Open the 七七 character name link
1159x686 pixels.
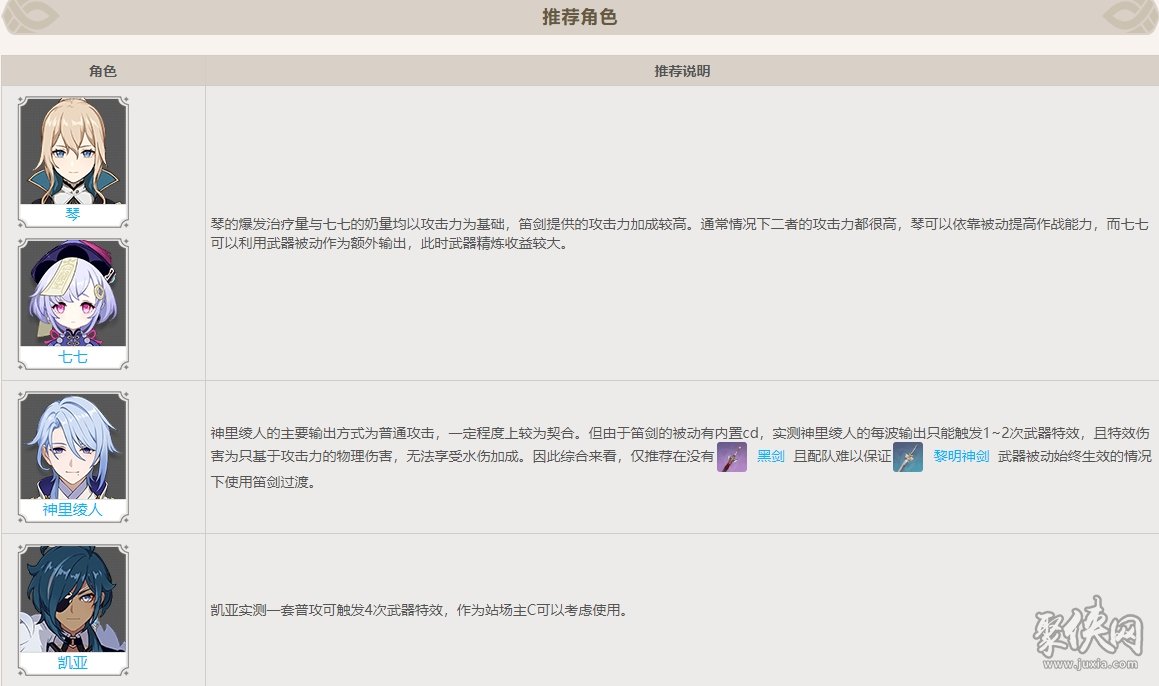(x=72, y=357)
